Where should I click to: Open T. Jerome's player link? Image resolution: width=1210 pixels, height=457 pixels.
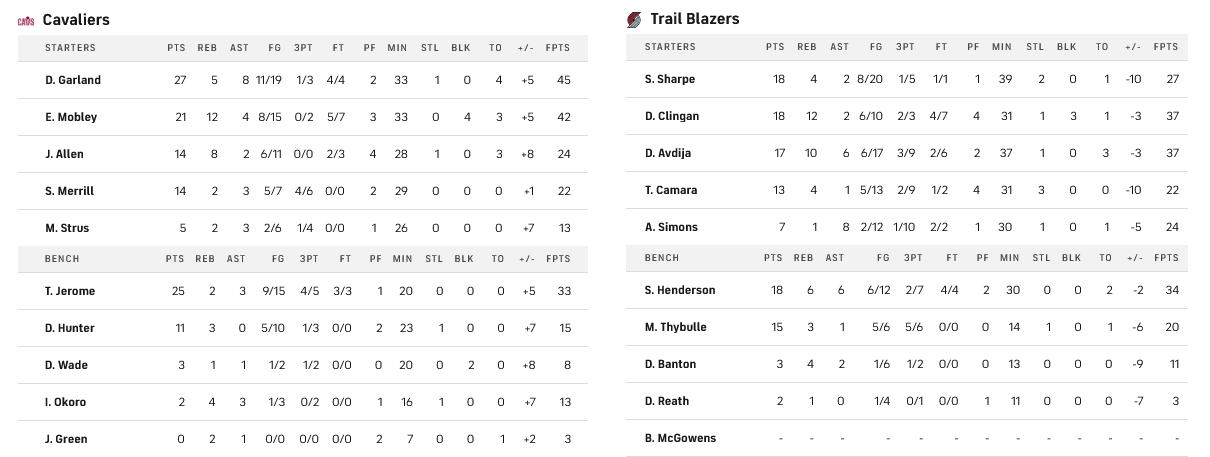[69, 291]
